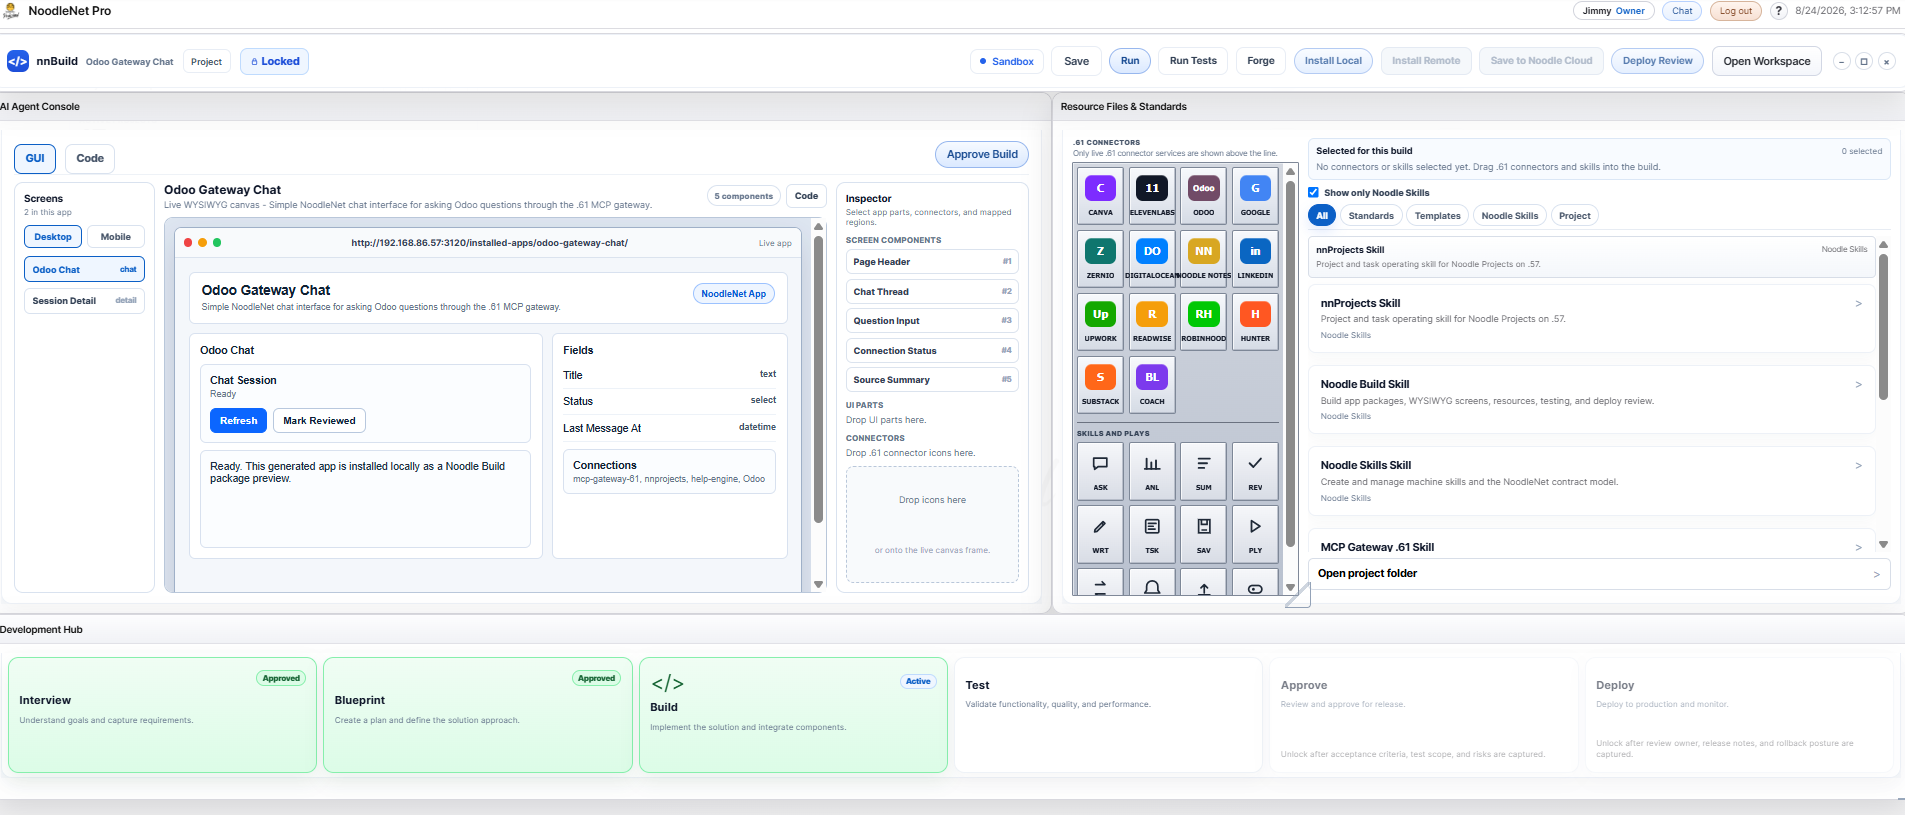Click the Deploy Review button
The height and width of the screenshot is (815, 1905).
(1657, 61)
